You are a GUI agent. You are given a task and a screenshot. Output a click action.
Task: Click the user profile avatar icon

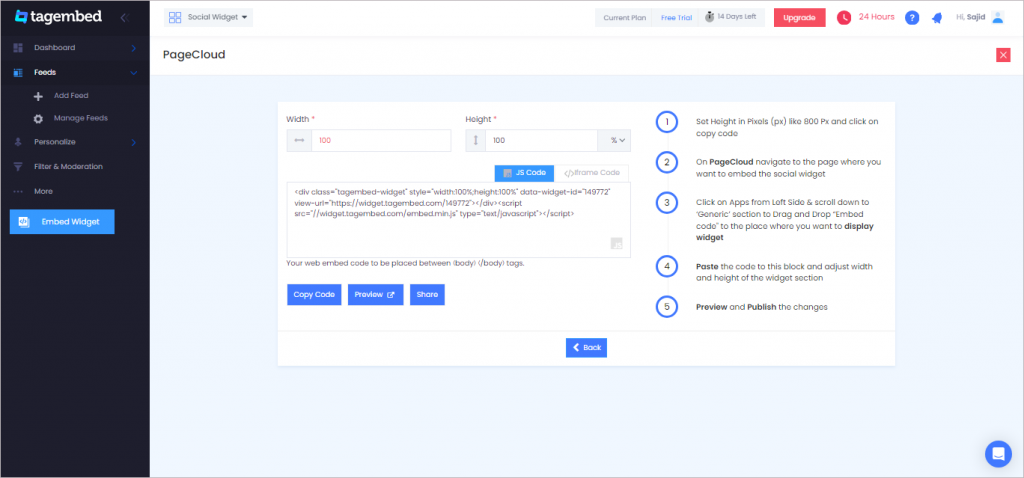[997, 18]
